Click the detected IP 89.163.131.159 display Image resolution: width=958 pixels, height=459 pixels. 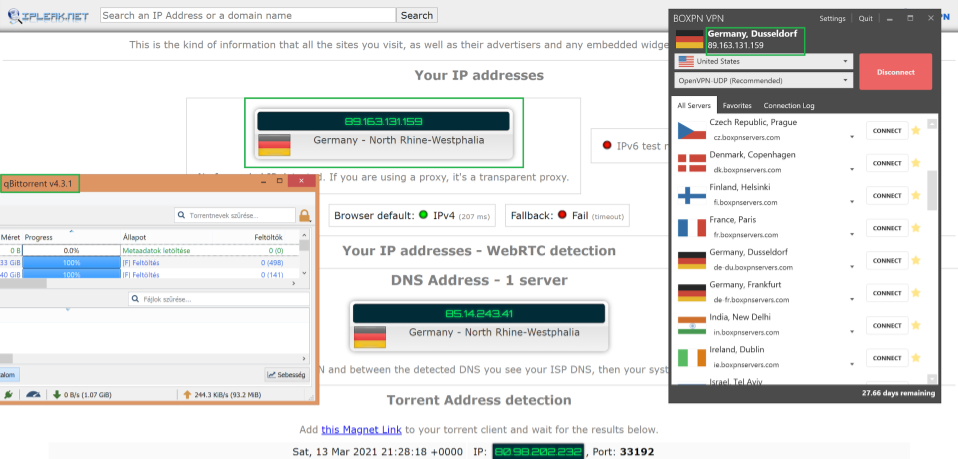383,121
